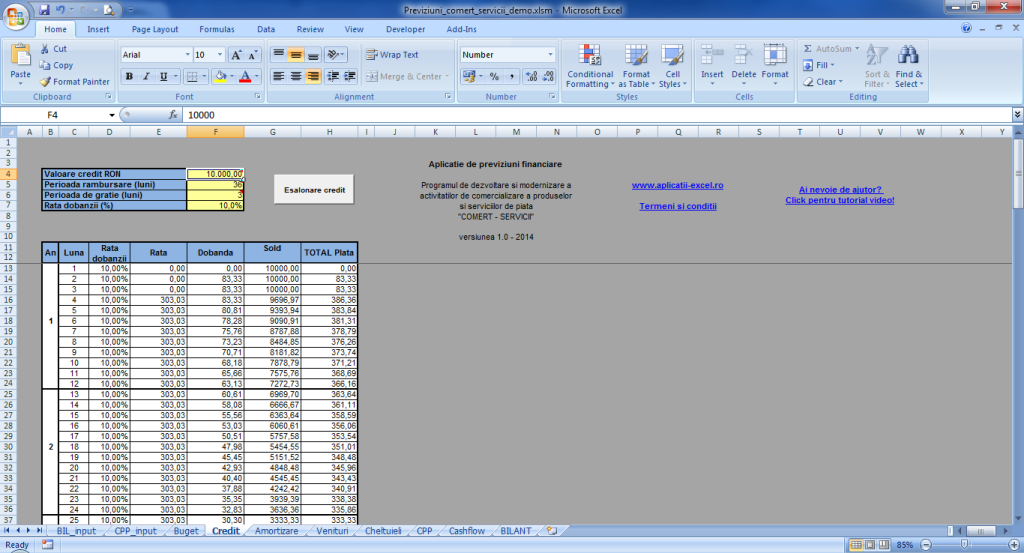Click the Delete cells icon
The height and width of the screenshot is (553, 1024).
click(x=743, y=55)
